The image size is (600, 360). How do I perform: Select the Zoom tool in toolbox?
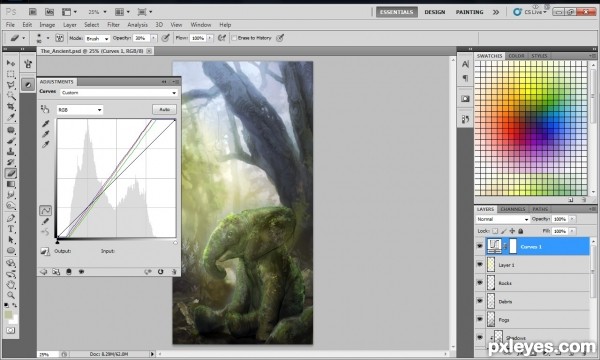pos(11,295)
